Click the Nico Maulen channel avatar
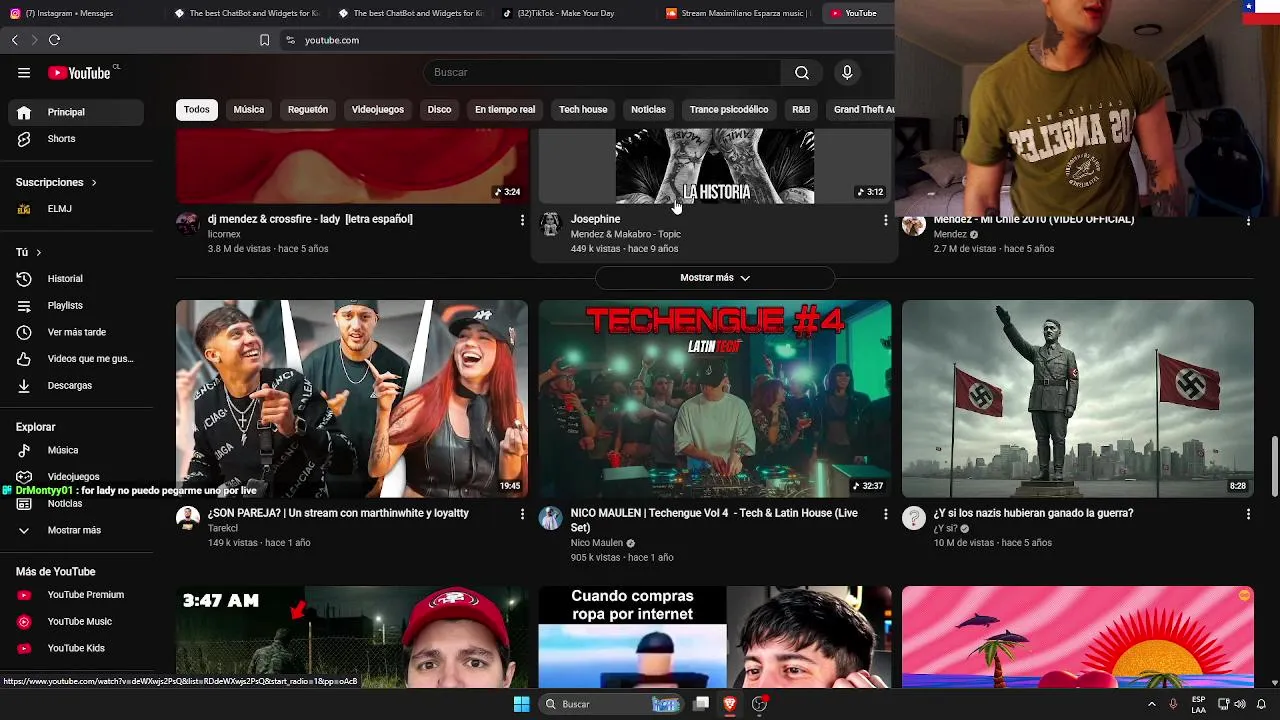Viewport: 1280px width, 720px height. (x=551, y=517)
